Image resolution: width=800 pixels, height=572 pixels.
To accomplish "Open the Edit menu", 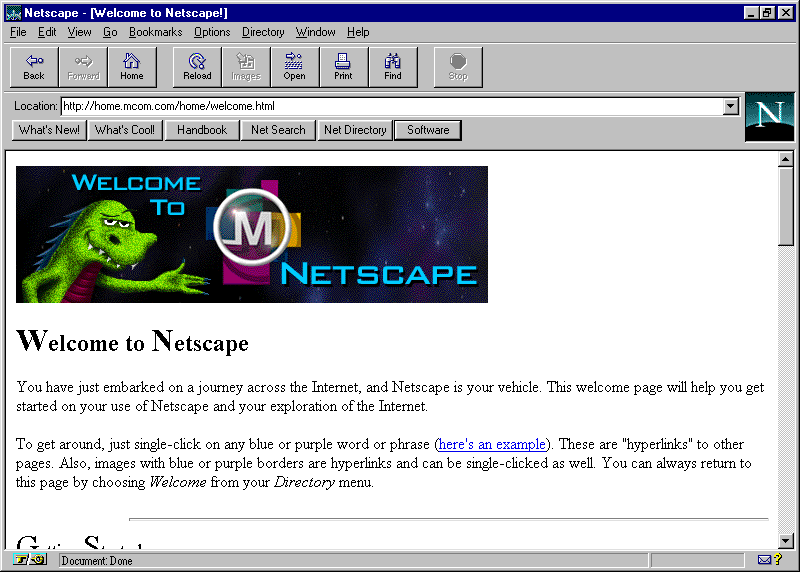I will (47, 32).
